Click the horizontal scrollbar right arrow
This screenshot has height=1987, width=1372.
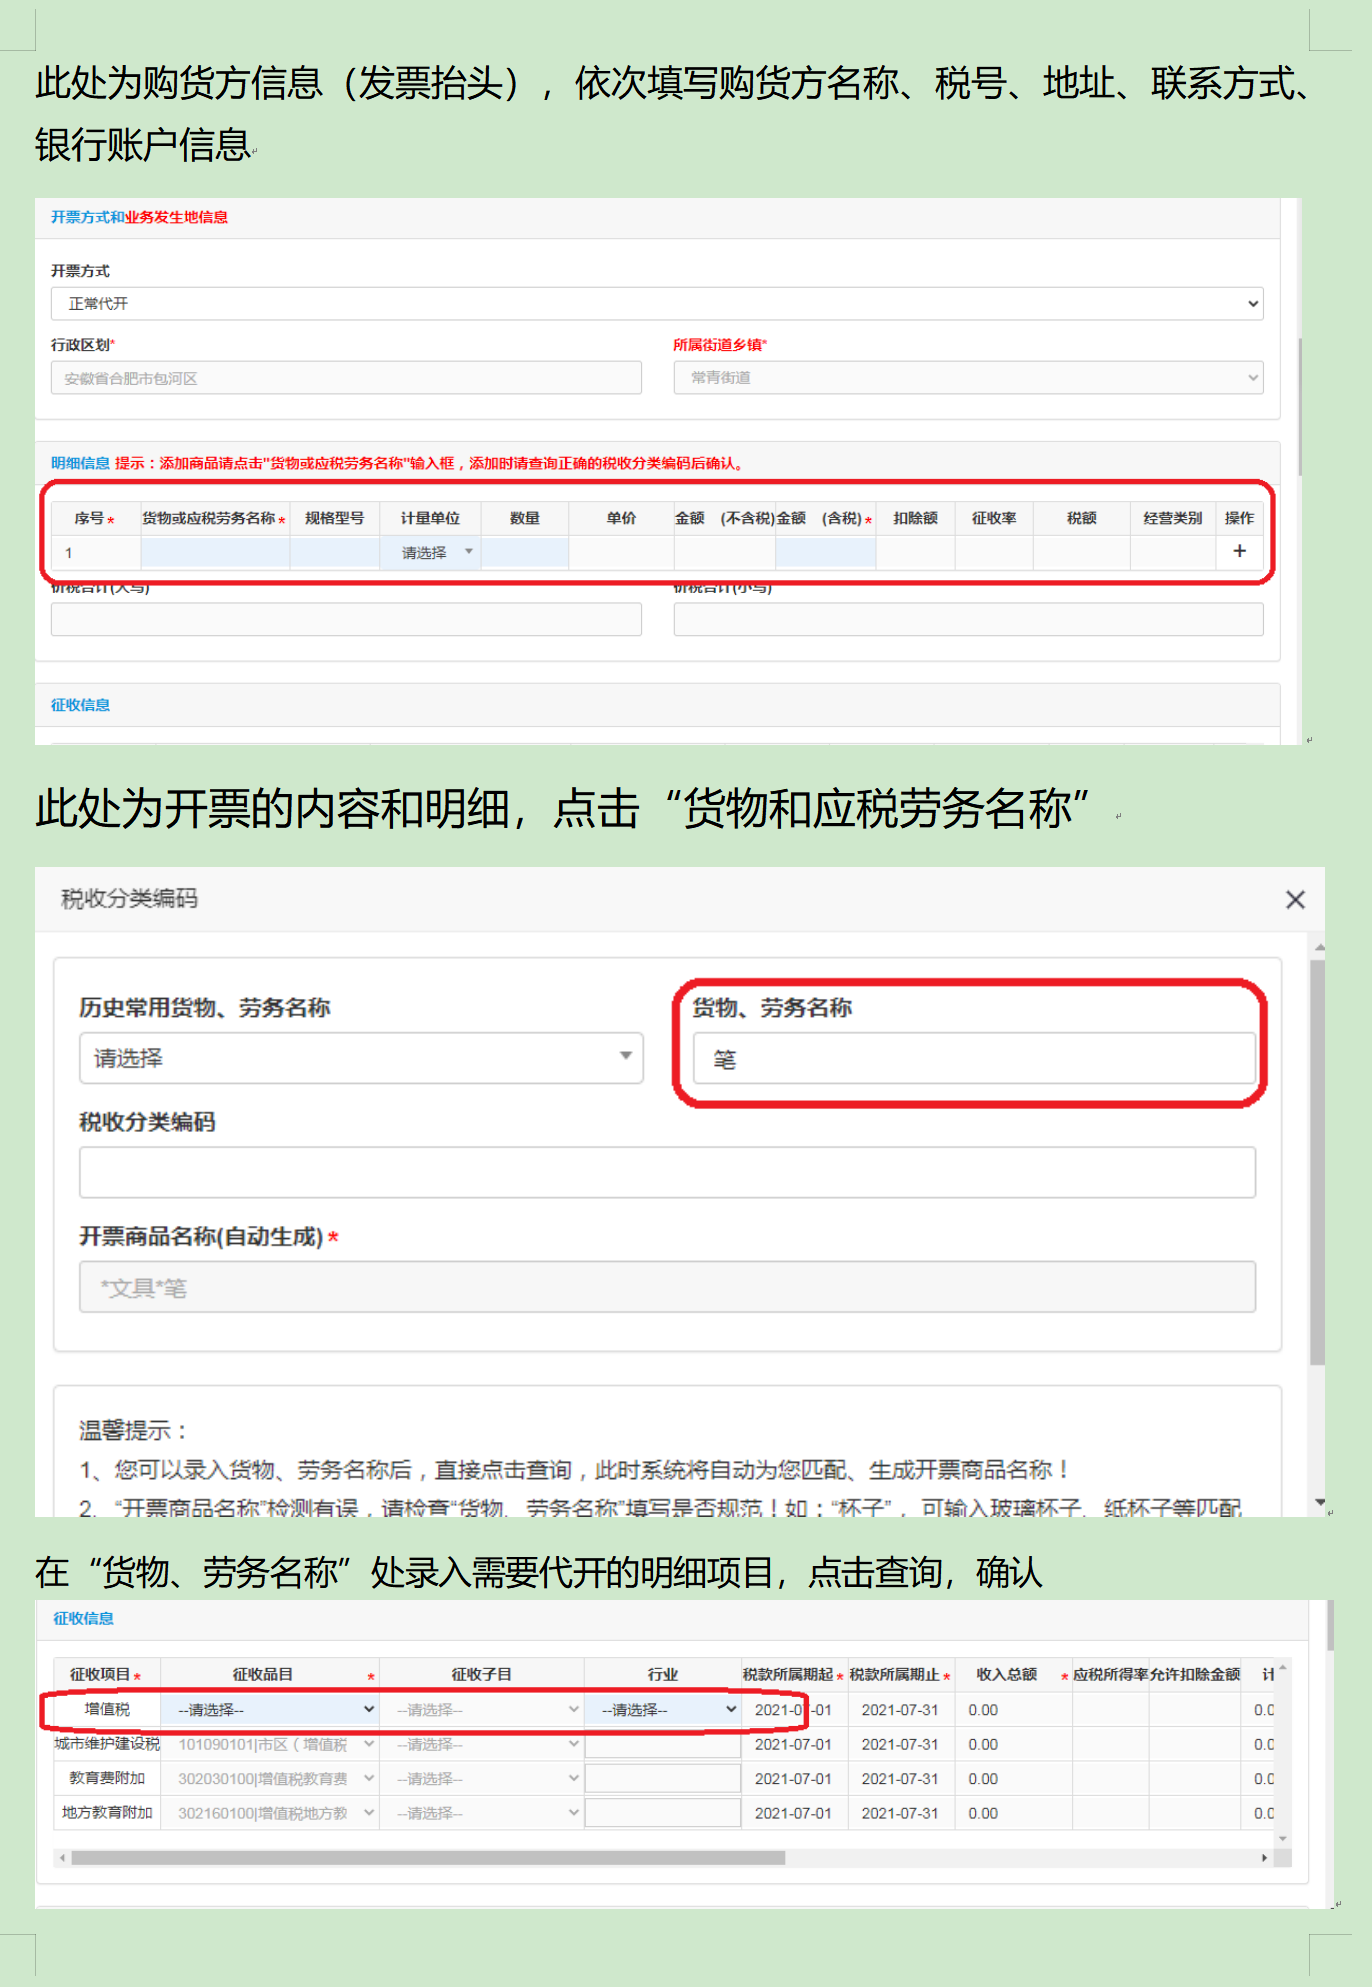(x=1264, y=1858)
